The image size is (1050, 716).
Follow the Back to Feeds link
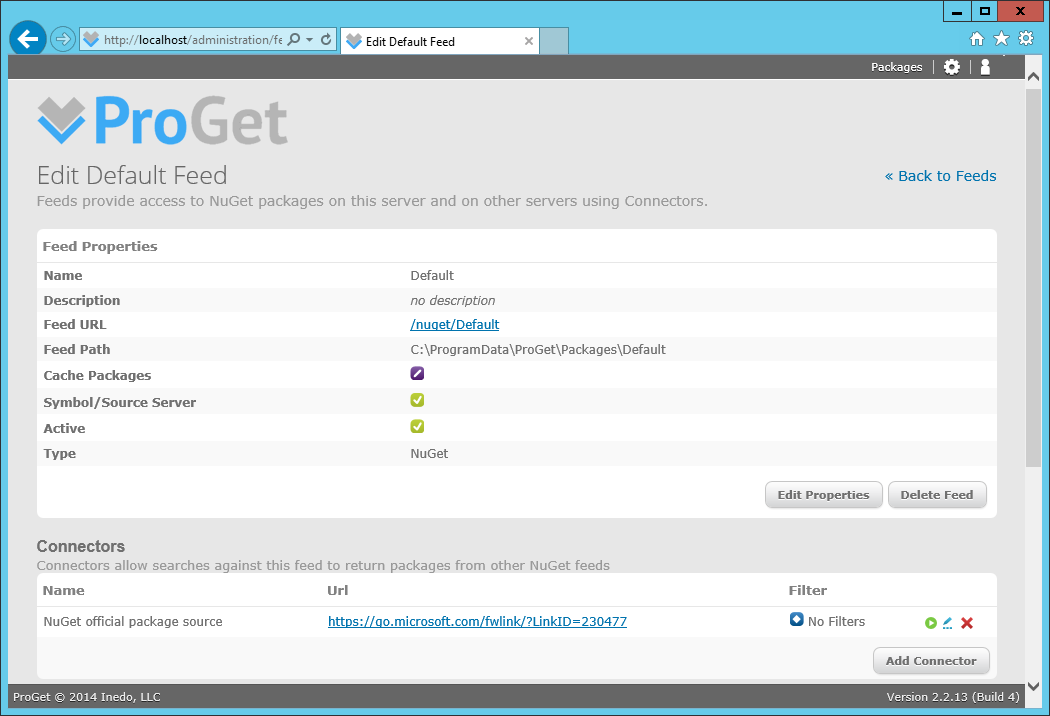pyautogui.click(x=940, y=176)
